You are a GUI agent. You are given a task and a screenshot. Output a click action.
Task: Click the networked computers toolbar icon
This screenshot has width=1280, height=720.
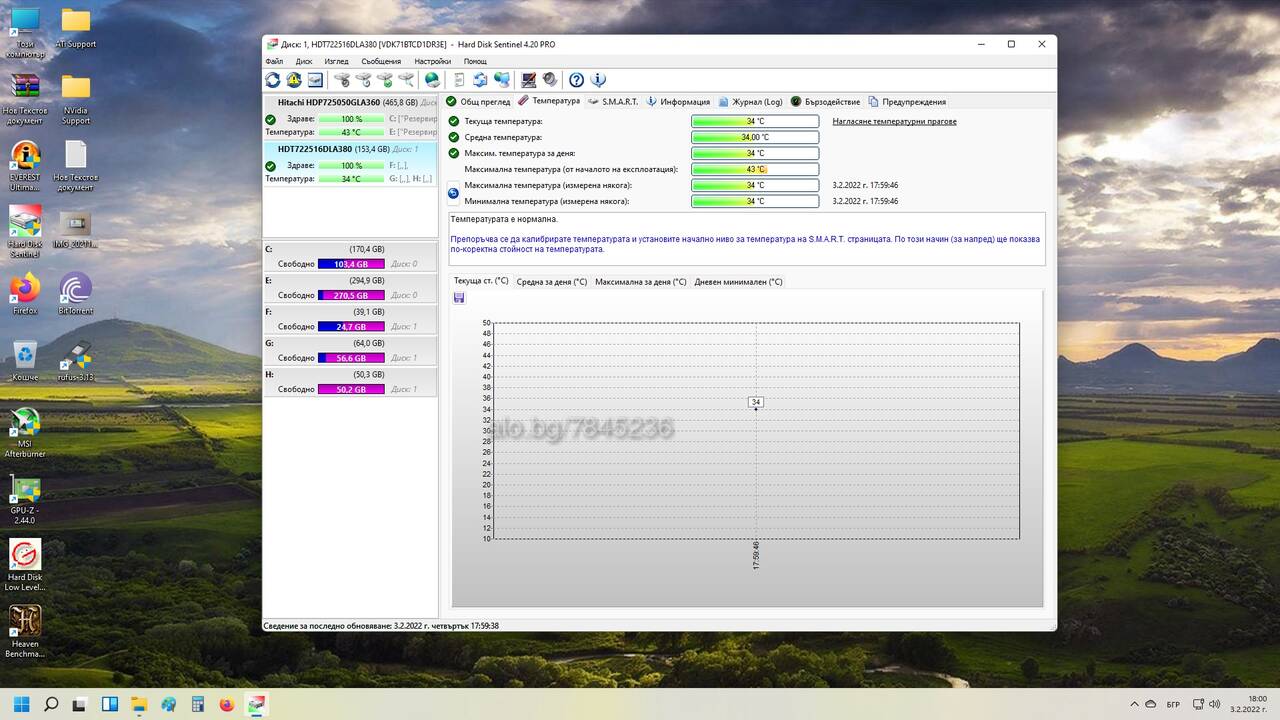tap(501, 80)
